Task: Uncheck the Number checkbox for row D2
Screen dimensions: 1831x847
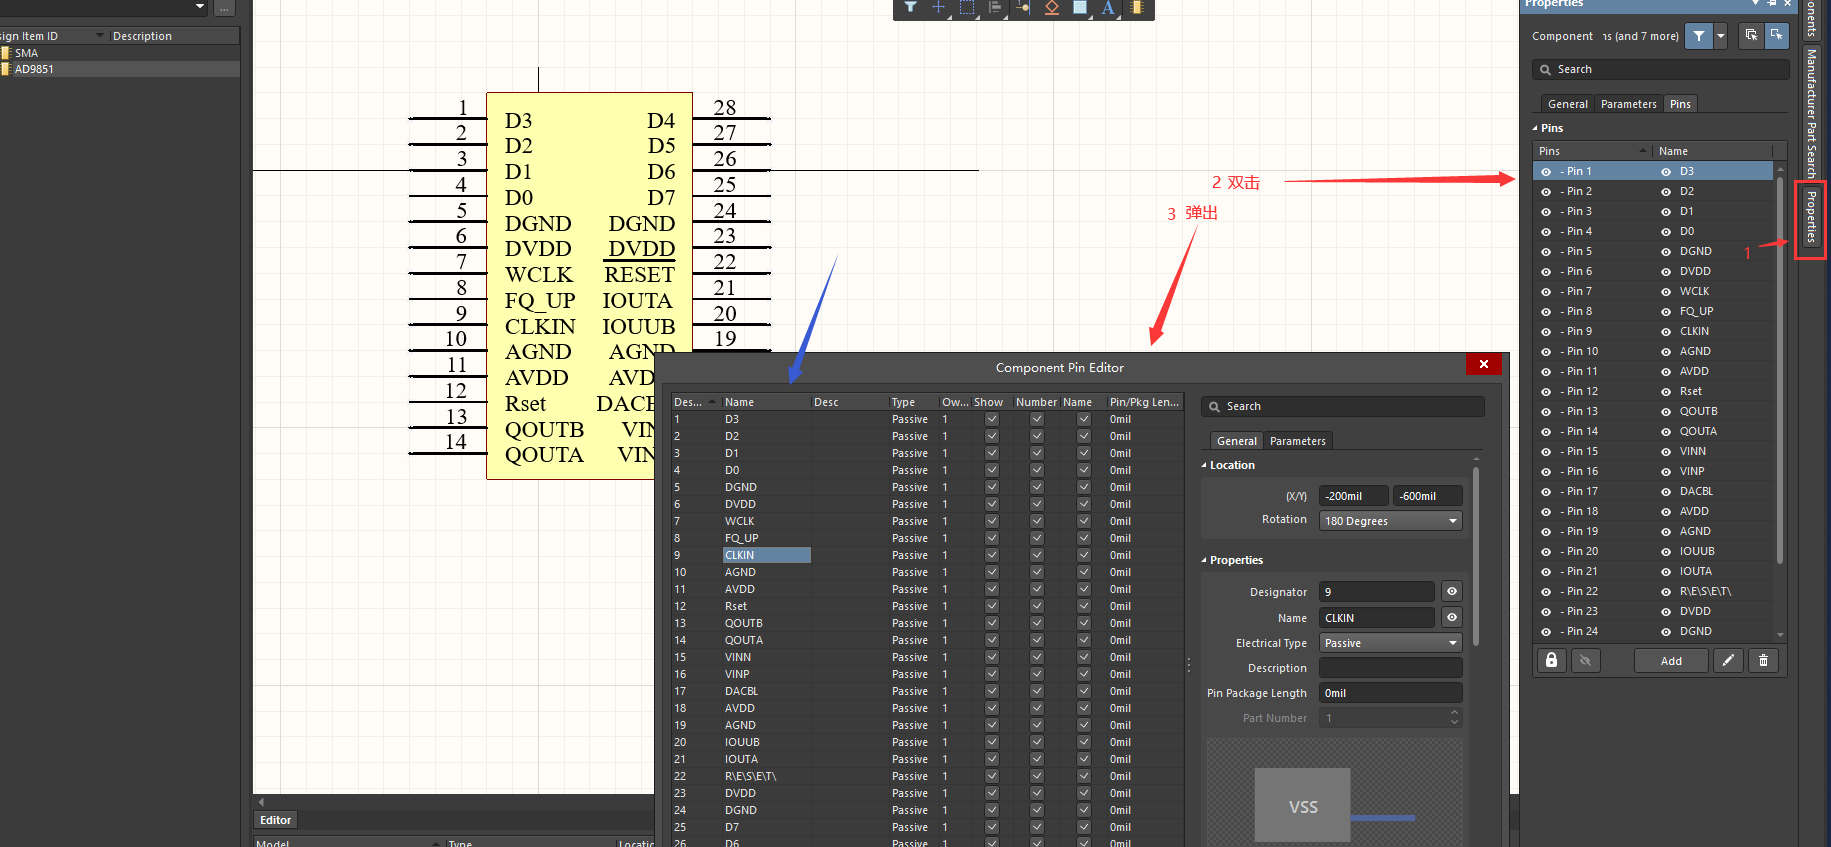Action: tap(1037, 436)
